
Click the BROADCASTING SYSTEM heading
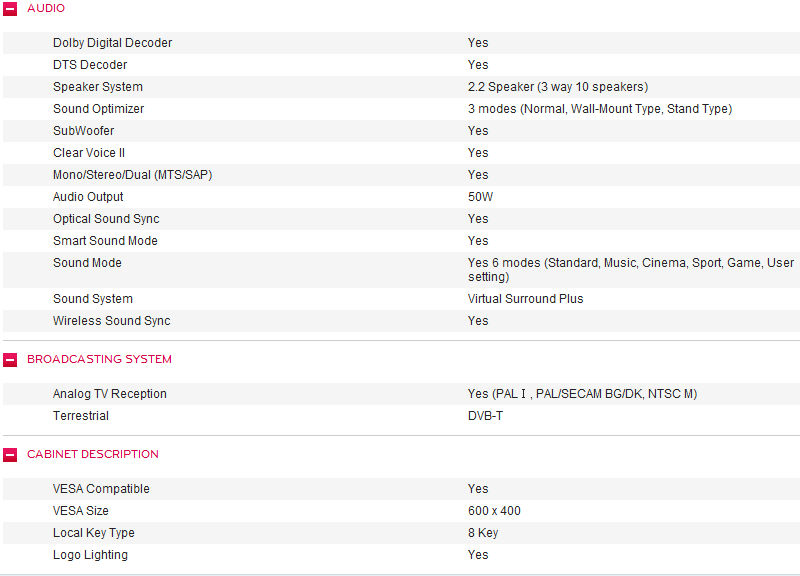click(99, 359)
